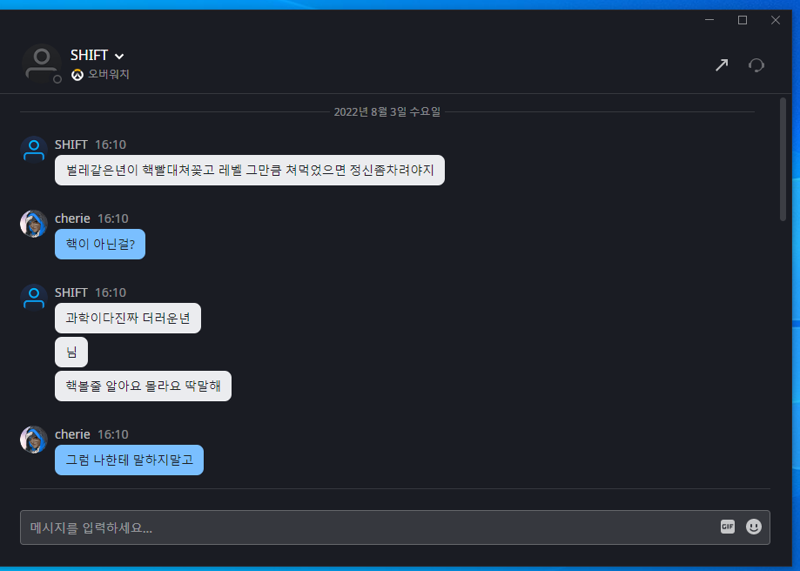The width and height of the screenshot is (800, 571).
Task: Start voice chat with headset icon
Action: 756,65
